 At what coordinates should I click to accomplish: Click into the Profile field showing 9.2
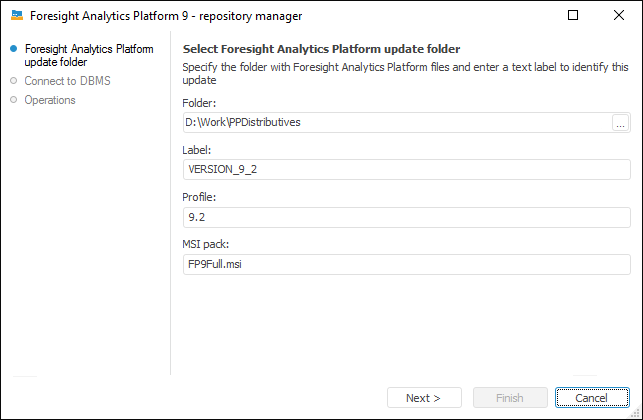[405, 217]
